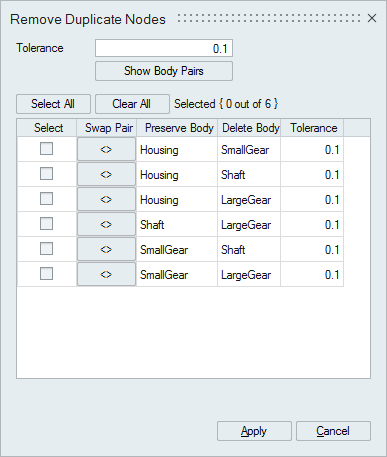This screenshot has width=387, height=457.
Task: Tick checkbox for Housing–Shaft row
Action: point(46,174)
